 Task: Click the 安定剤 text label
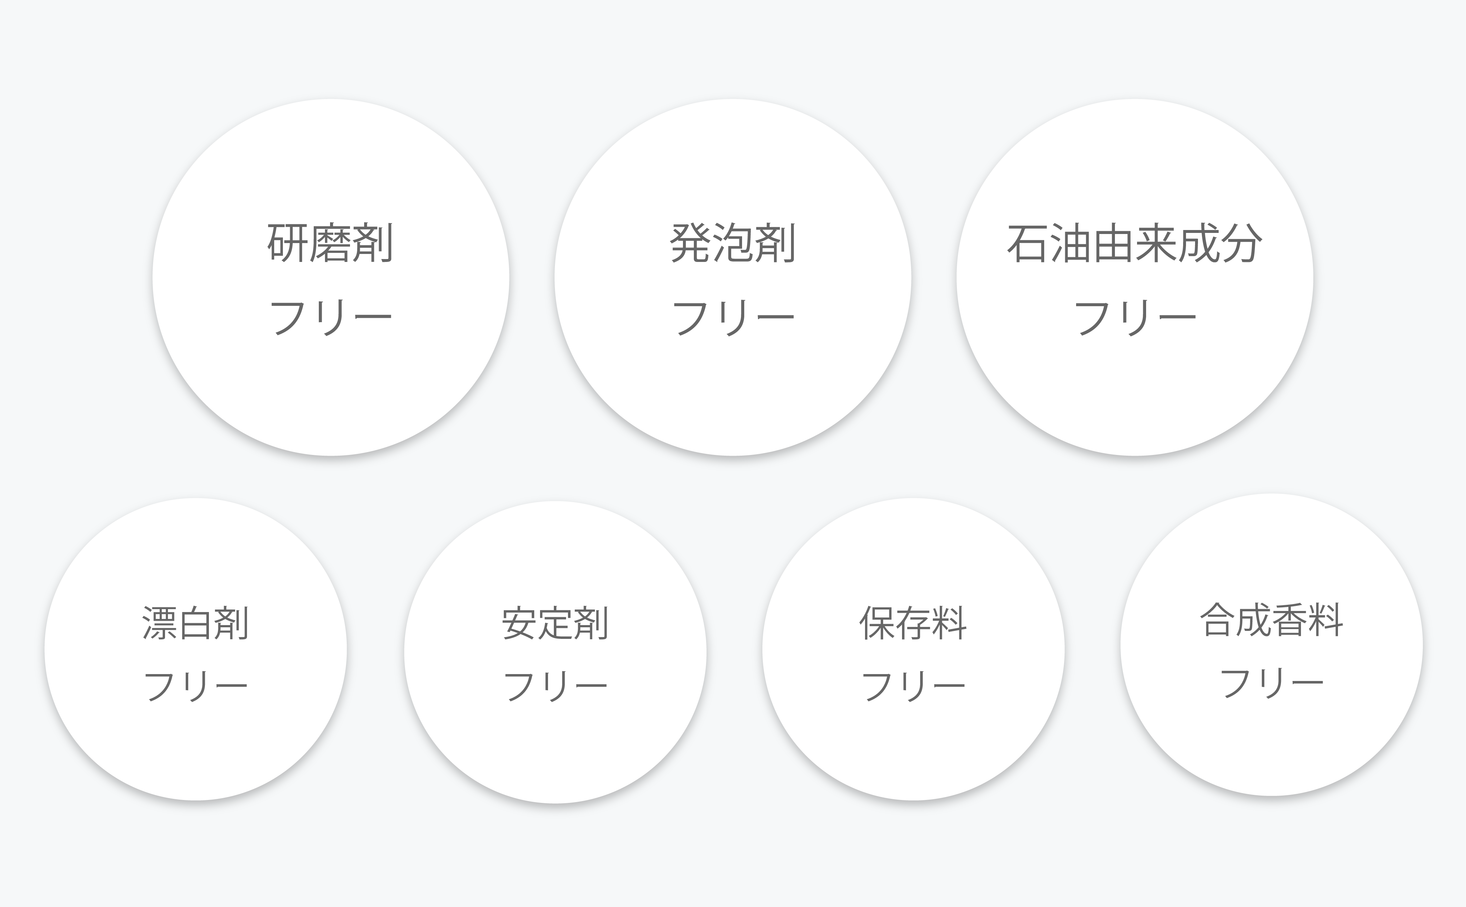tap(555, 623)
